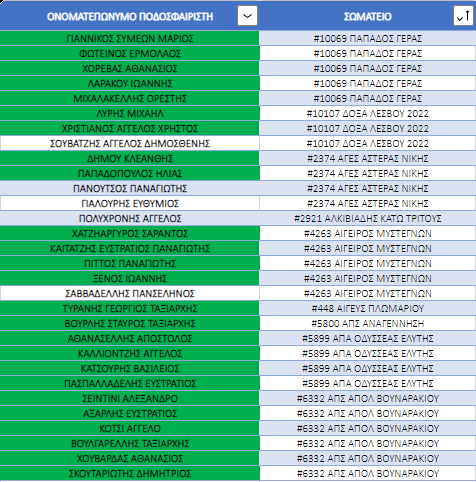Click green cell ΤΥΡΑΝΗΣ ΓΕΩΡΓΙΟΣ ΤΑΞΙΑΡΧΗΣ

130,308
